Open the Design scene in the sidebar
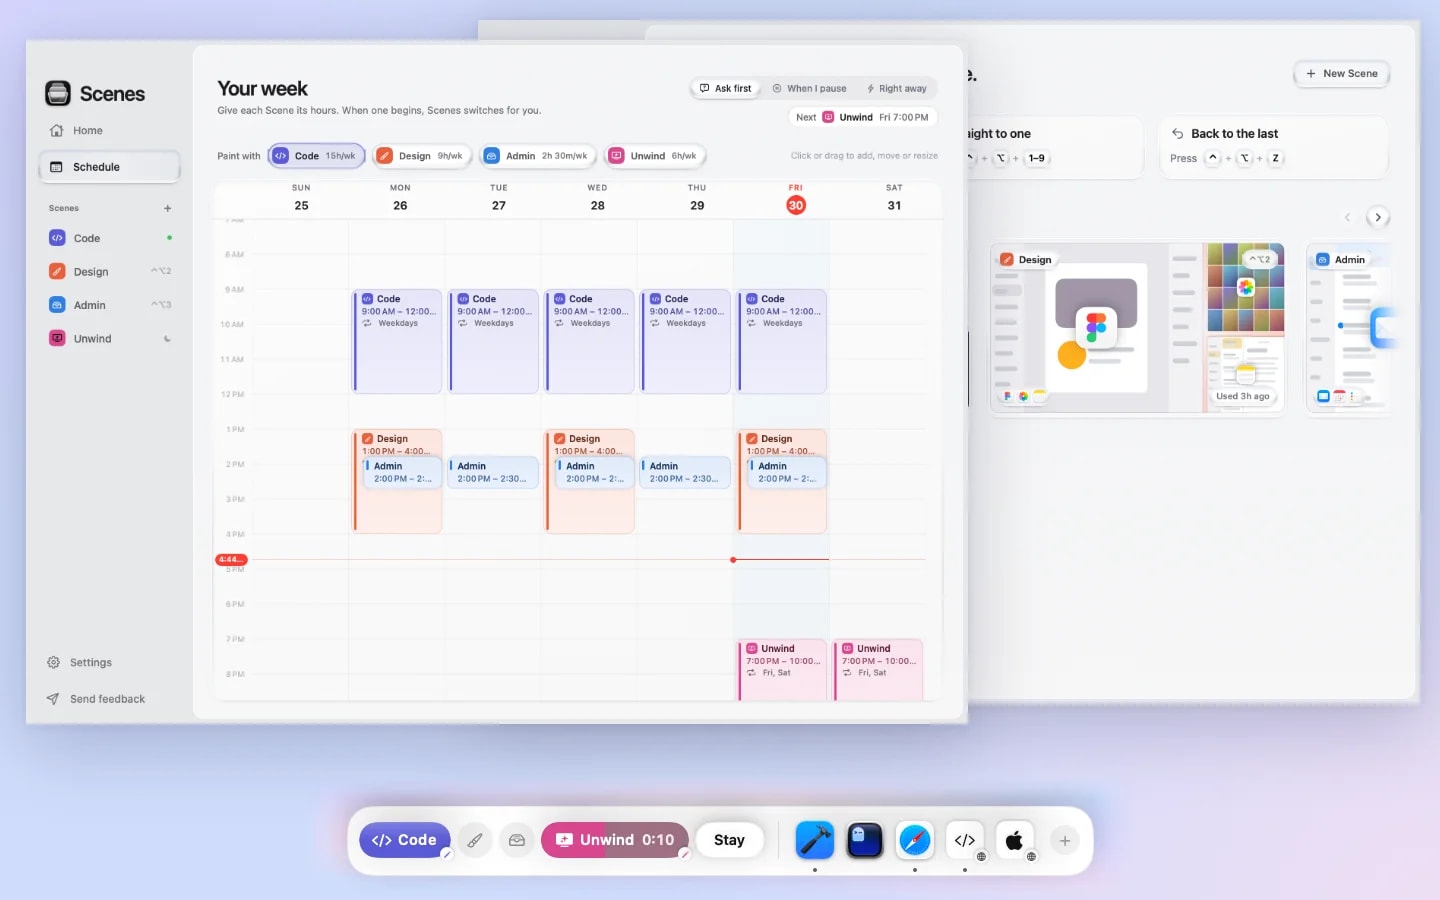The image size is (1440, 900). [x=109, y=272]
